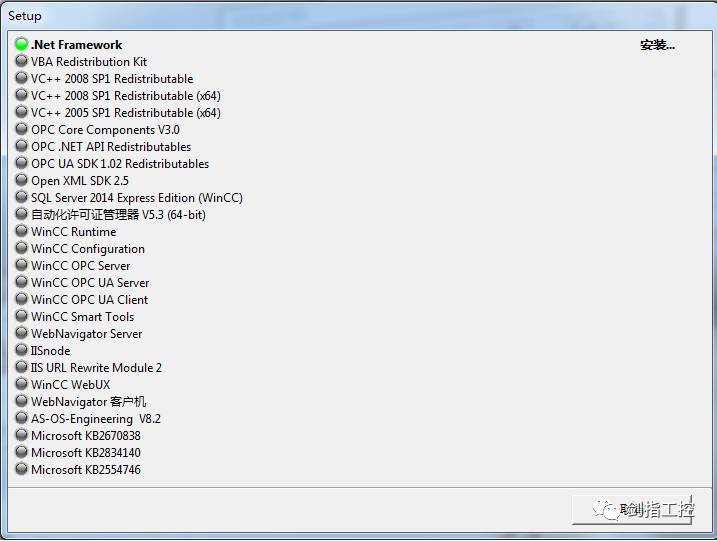Image resolution: width=717 pixels, height=541 pixels.
Task: Click the OPC .NET API Redistributables label
Action: (x=111, y=147)
